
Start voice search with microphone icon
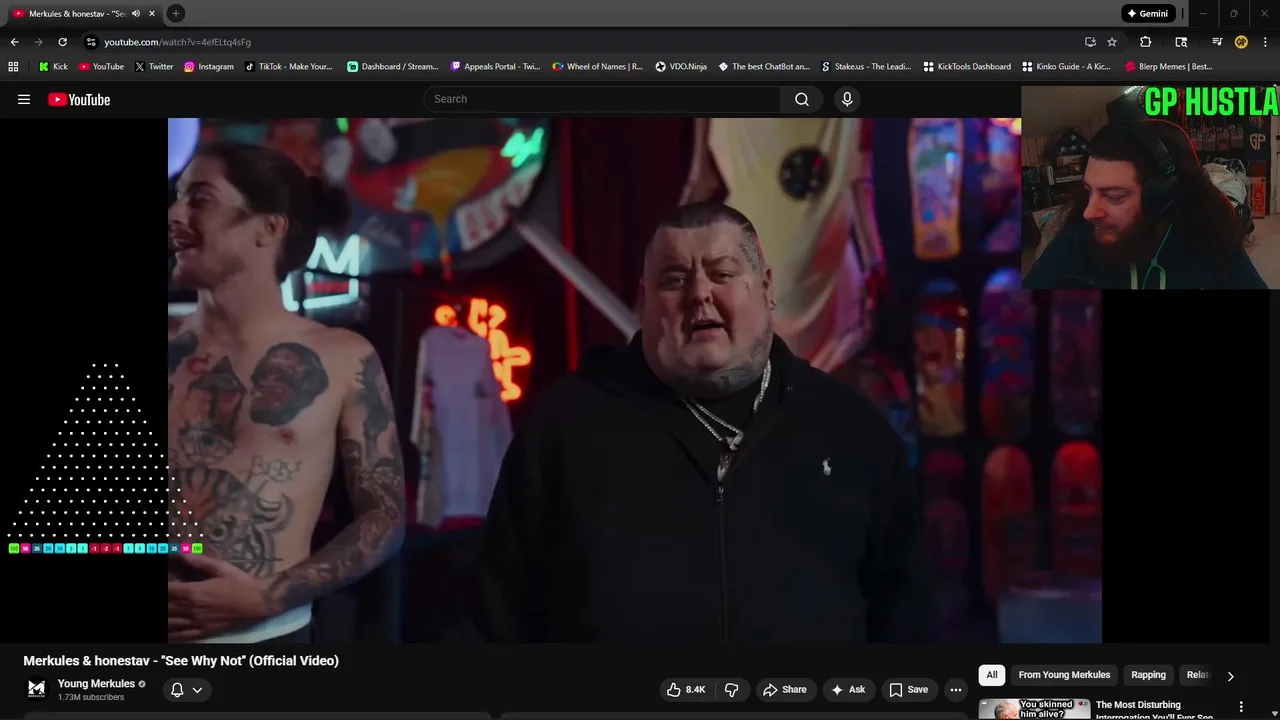(x=847, y=99)
